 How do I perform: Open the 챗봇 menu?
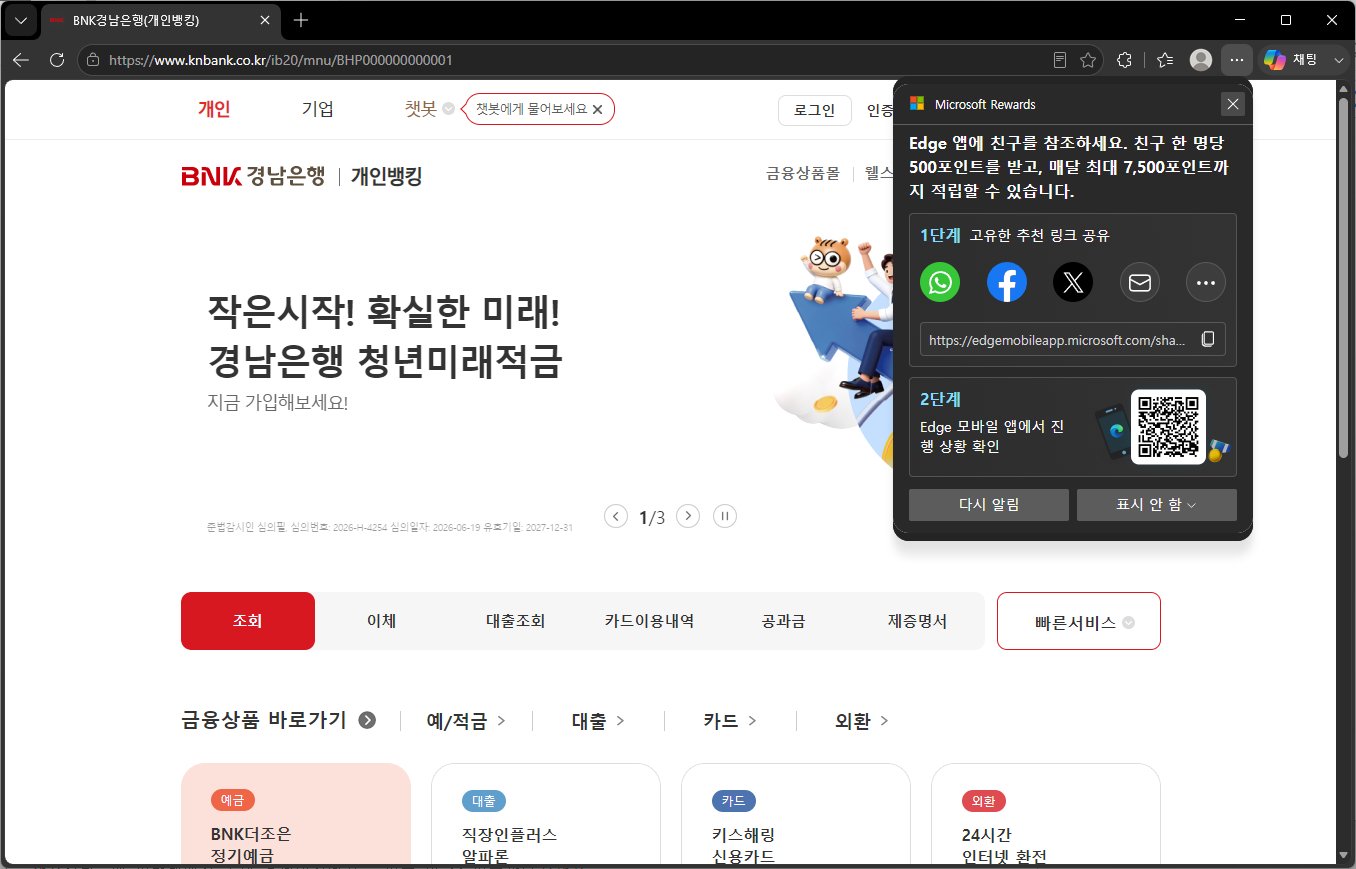[429, 109]
